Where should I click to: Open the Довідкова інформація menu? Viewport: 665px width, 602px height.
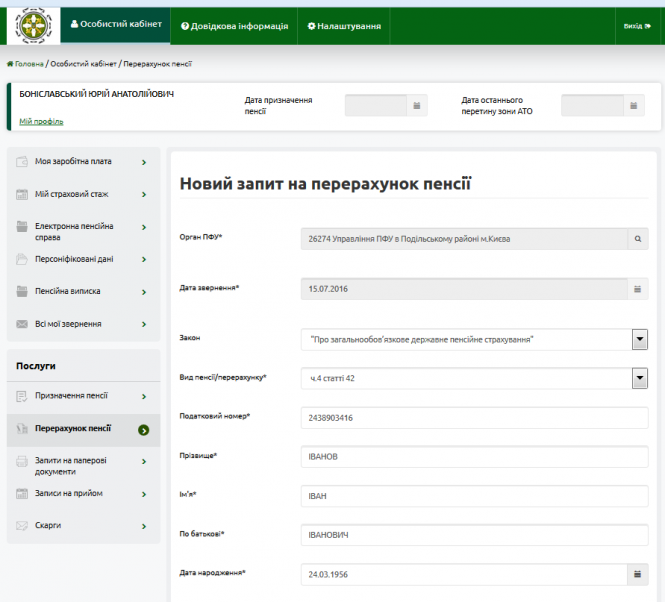[235, 26]
